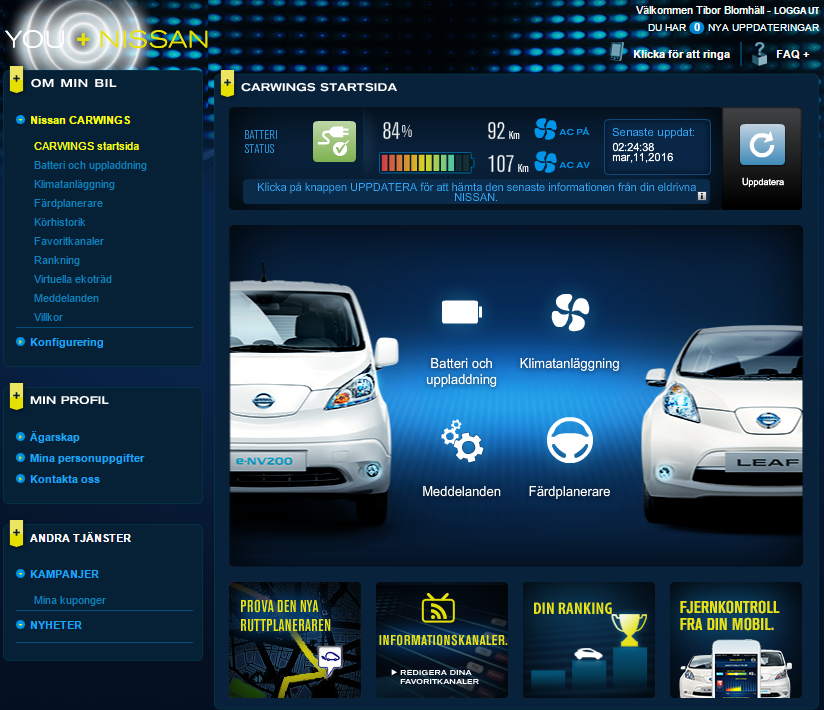
Task: Click the fan icon above Klimatanläggning
Action: [x=570, y=313]
